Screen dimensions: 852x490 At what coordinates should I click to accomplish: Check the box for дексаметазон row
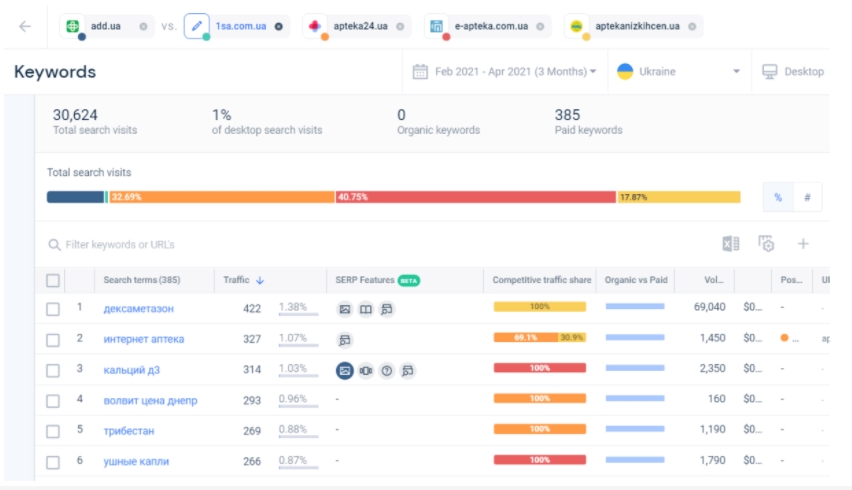coord(54,309)
